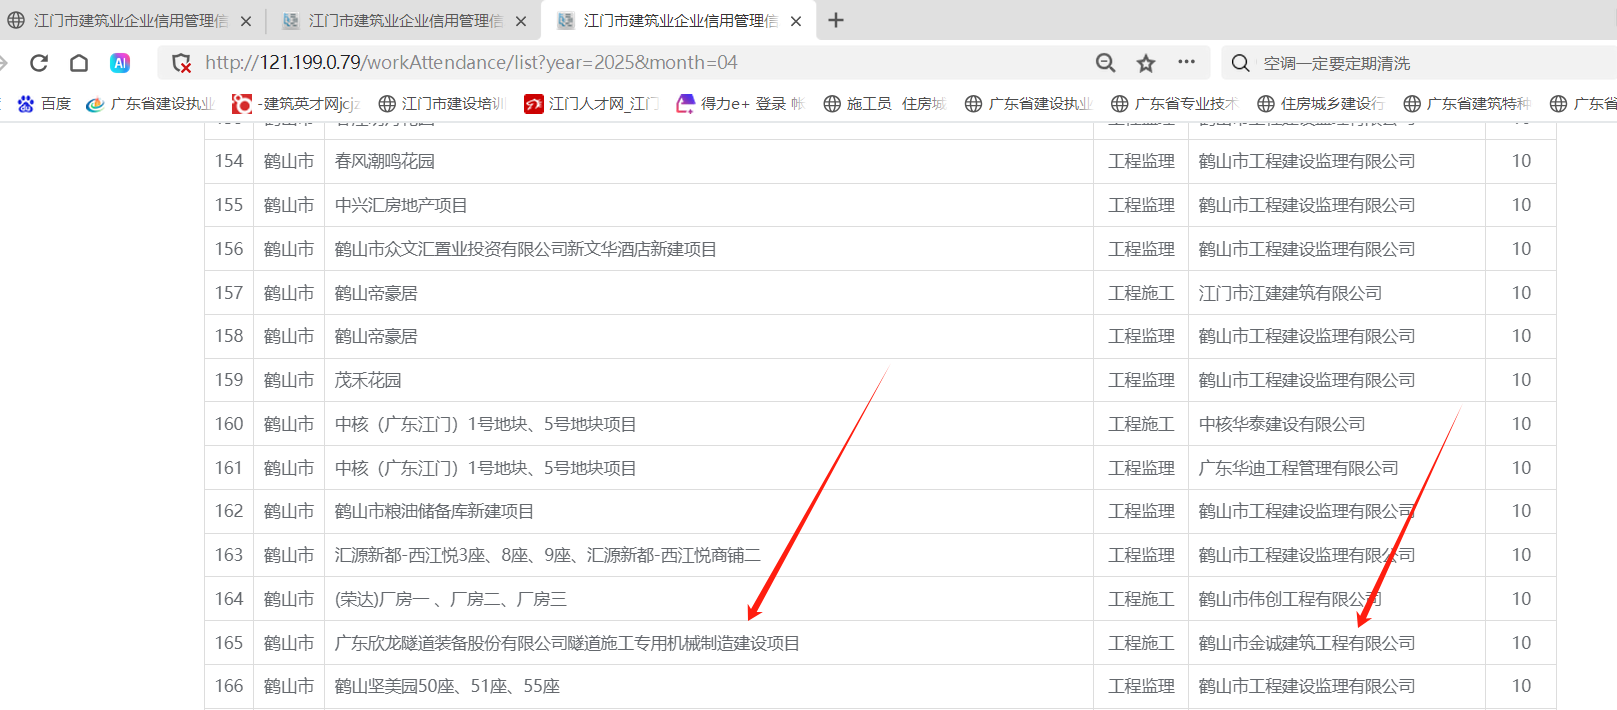
Task: Click project name 中兴汇房地产项目
Action: pos(401,205)
